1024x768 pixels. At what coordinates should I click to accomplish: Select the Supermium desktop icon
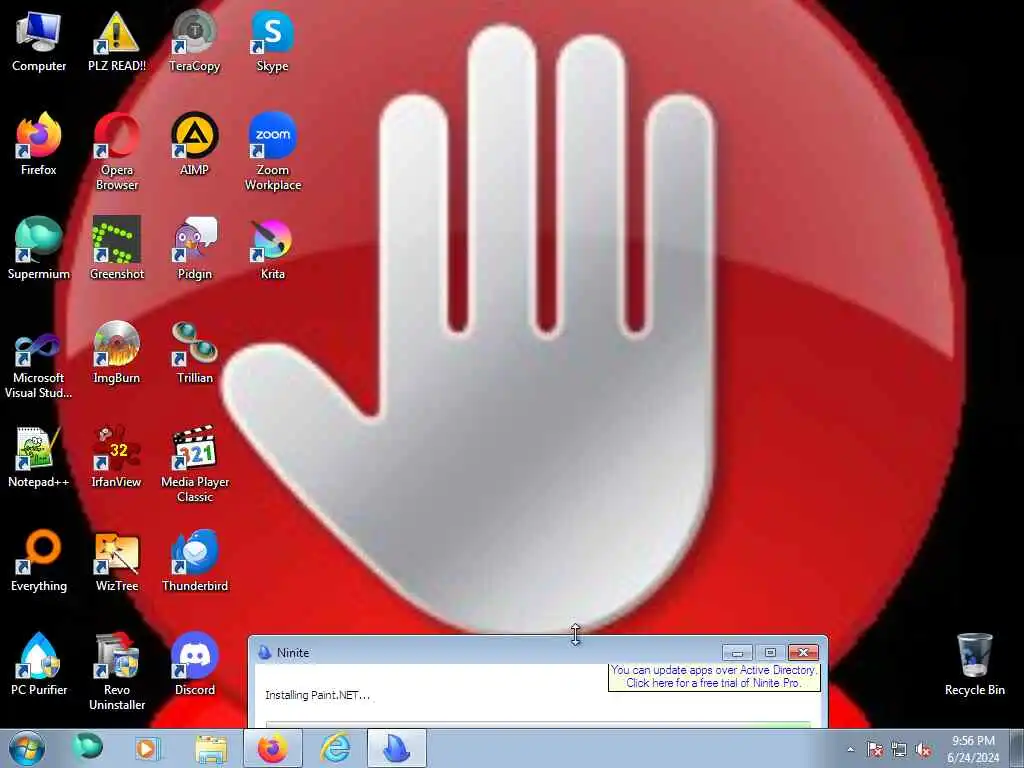(x=39, y=249)
